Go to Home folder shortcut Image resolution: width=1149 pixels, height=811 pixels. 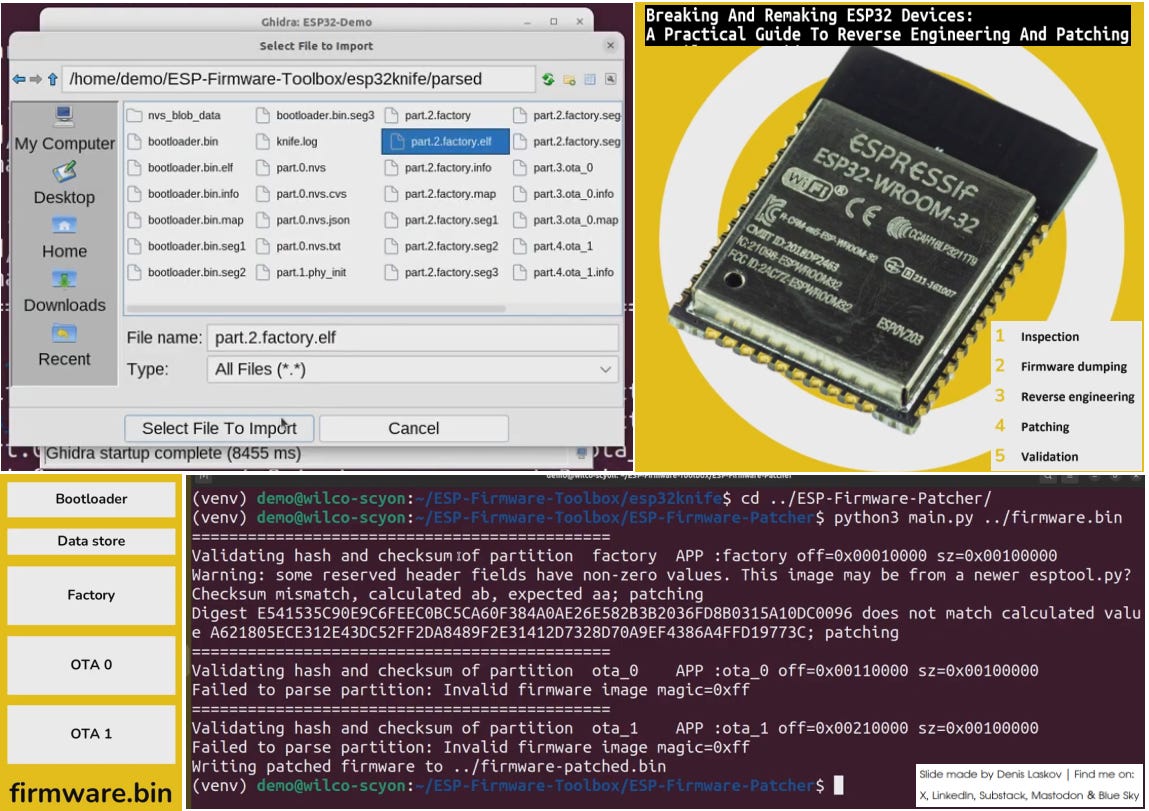(64, 237)
